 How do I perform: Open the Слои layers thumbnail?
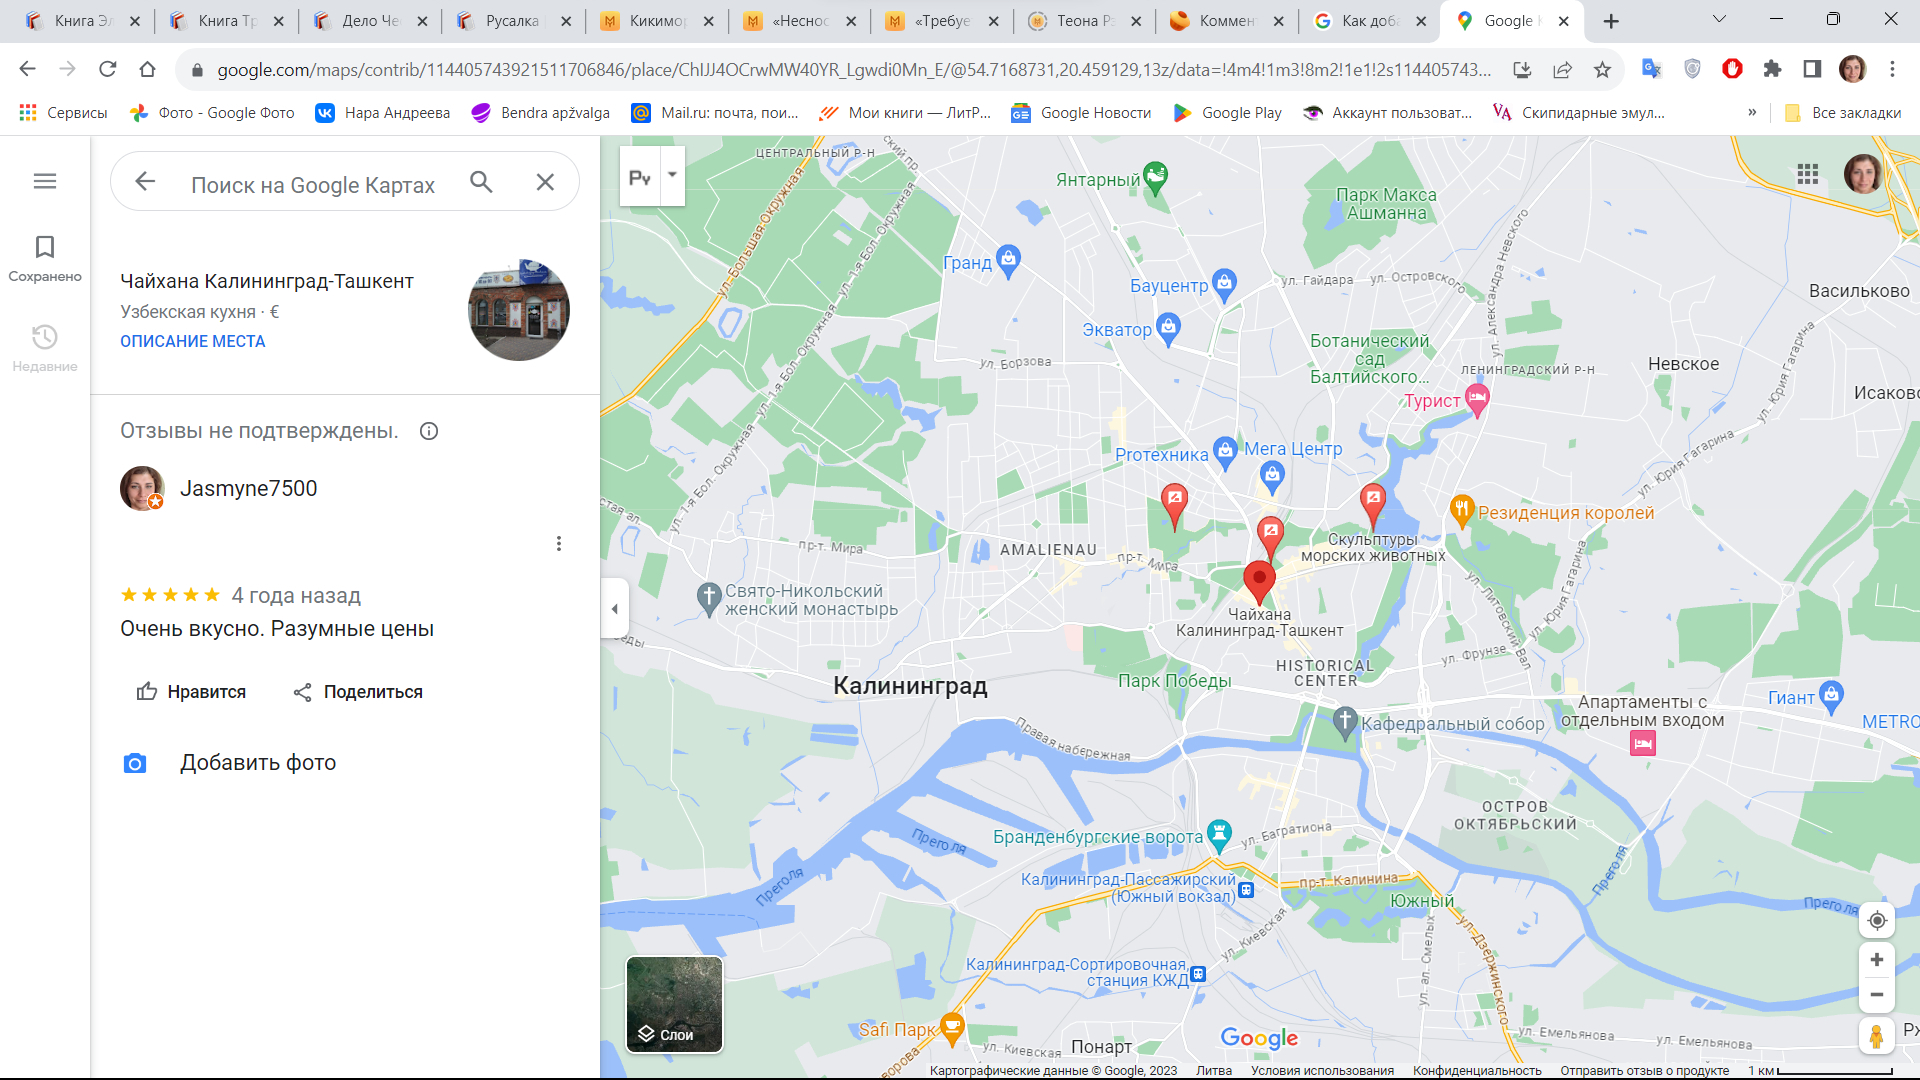[674, 1004]
